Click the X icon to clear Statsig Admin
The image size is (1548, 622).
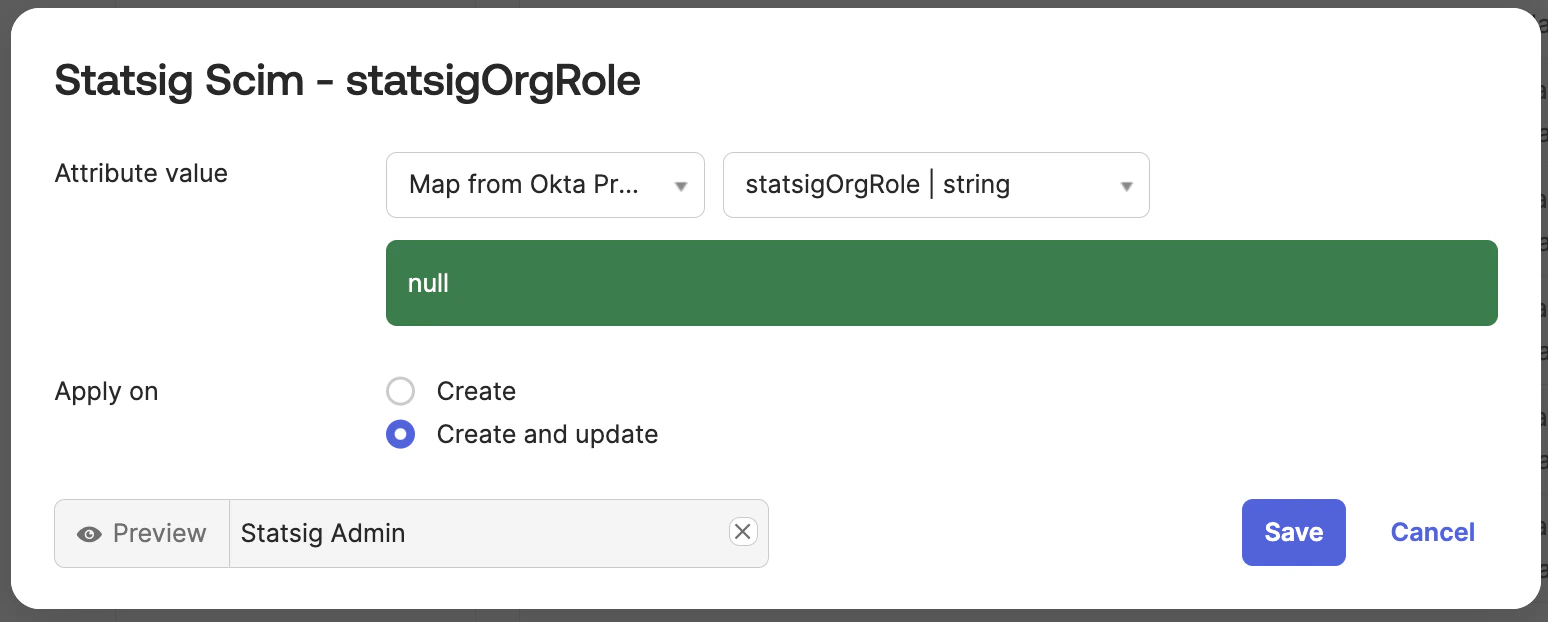point(742,532)
